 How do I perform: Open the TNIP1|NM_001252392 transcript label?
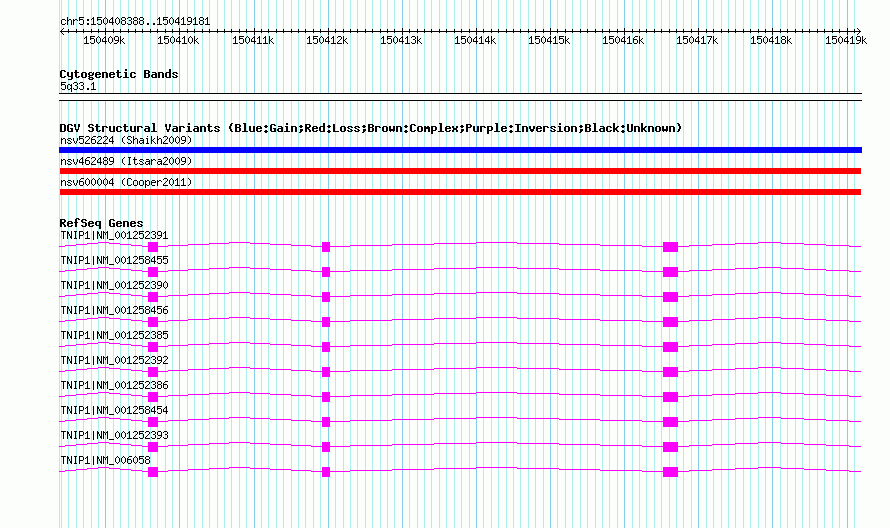(x=114, y=360)
